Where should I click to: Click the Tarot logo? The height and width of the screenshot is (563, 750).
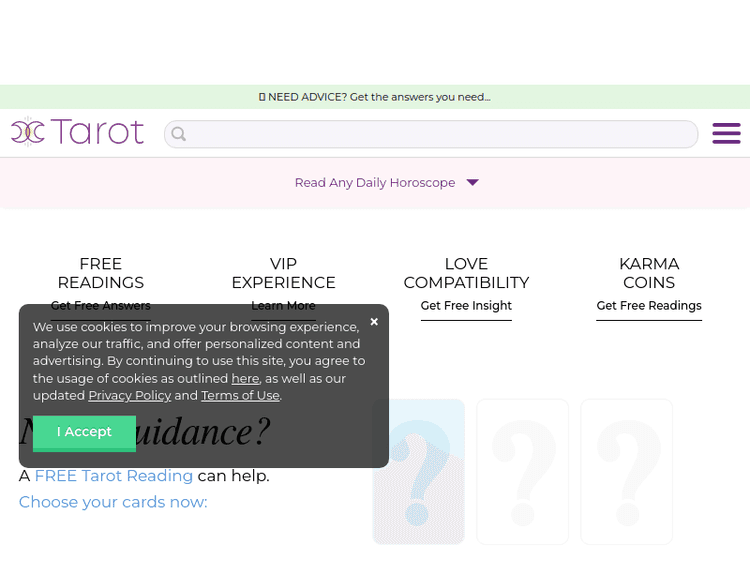tap(77, 131)
